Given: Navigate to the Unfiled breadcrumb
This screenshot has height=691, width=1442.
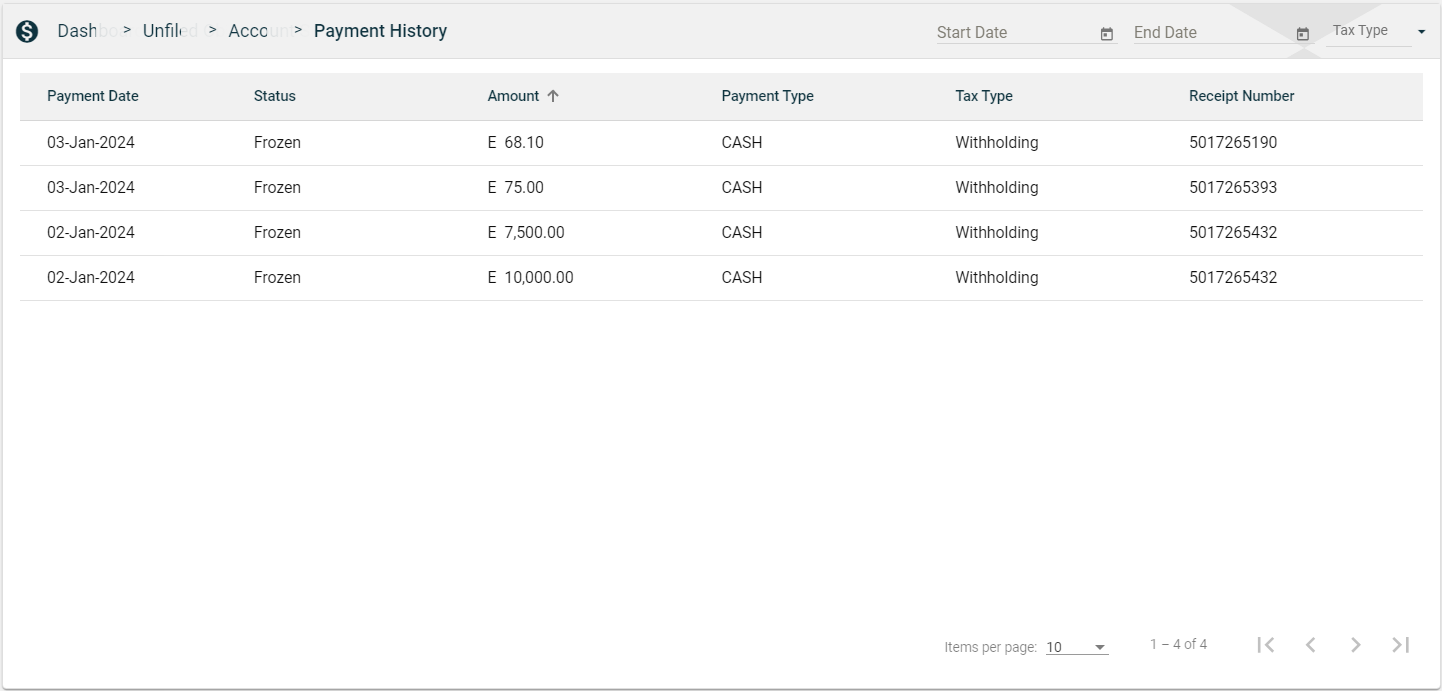Looking at the screenshot, I should [165, 31].
